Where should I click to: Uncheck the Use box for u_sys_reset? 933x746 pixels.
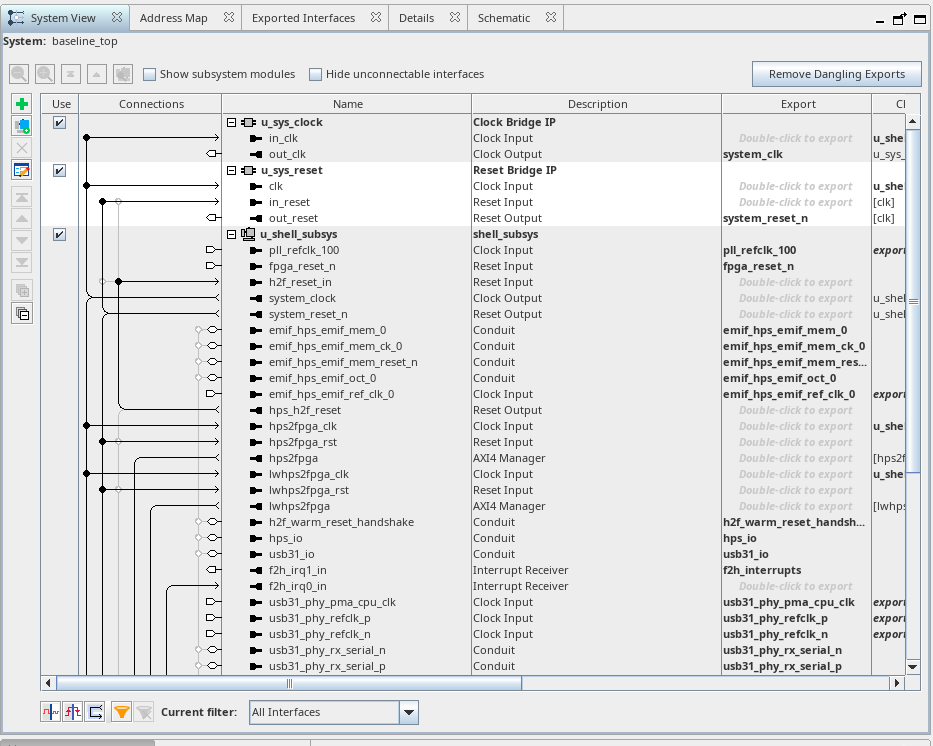pos(60,171)
